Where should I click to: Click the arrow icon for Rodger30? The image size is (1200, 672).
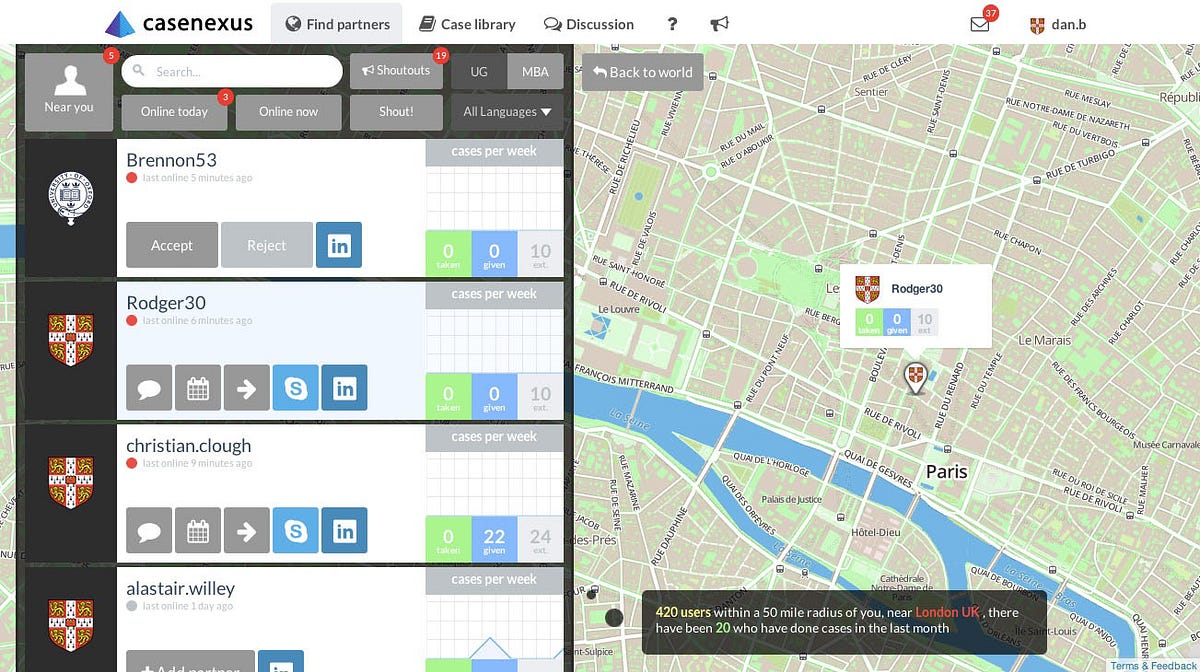(x=246, y=388)
